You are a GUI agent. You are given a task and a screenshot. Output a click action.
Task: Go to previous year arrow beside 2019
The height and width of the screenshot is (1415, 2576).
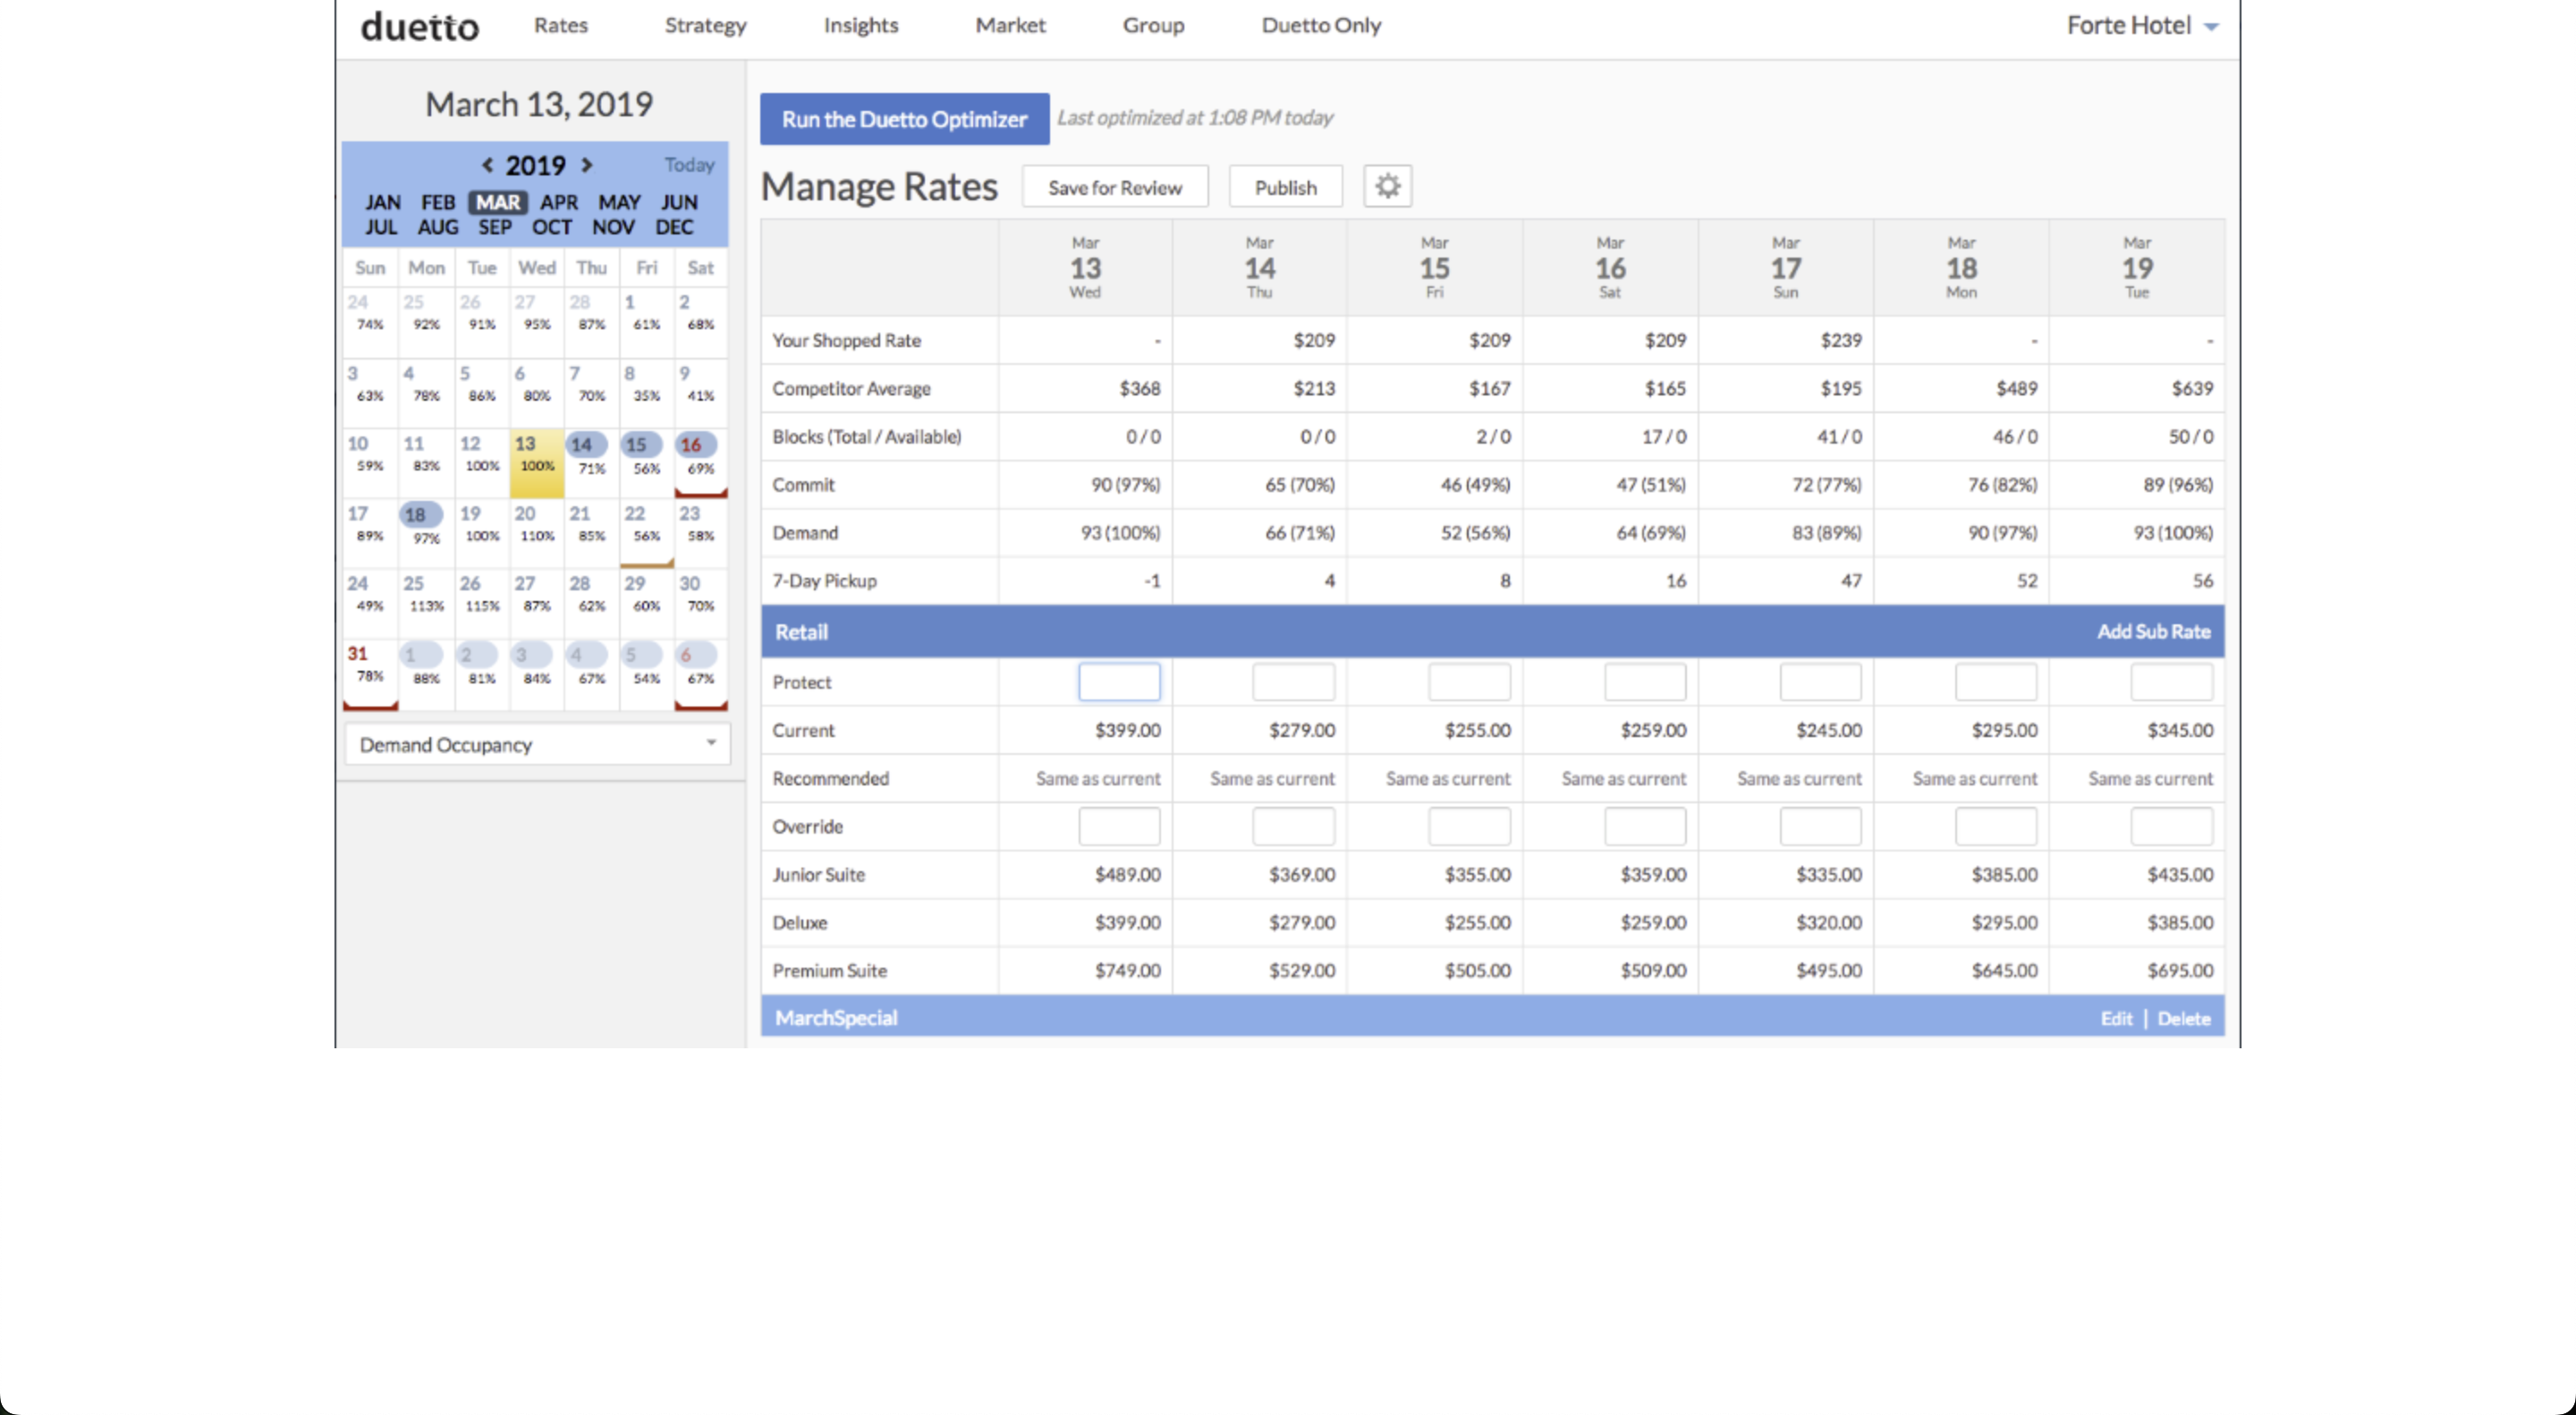pos(487,165)
